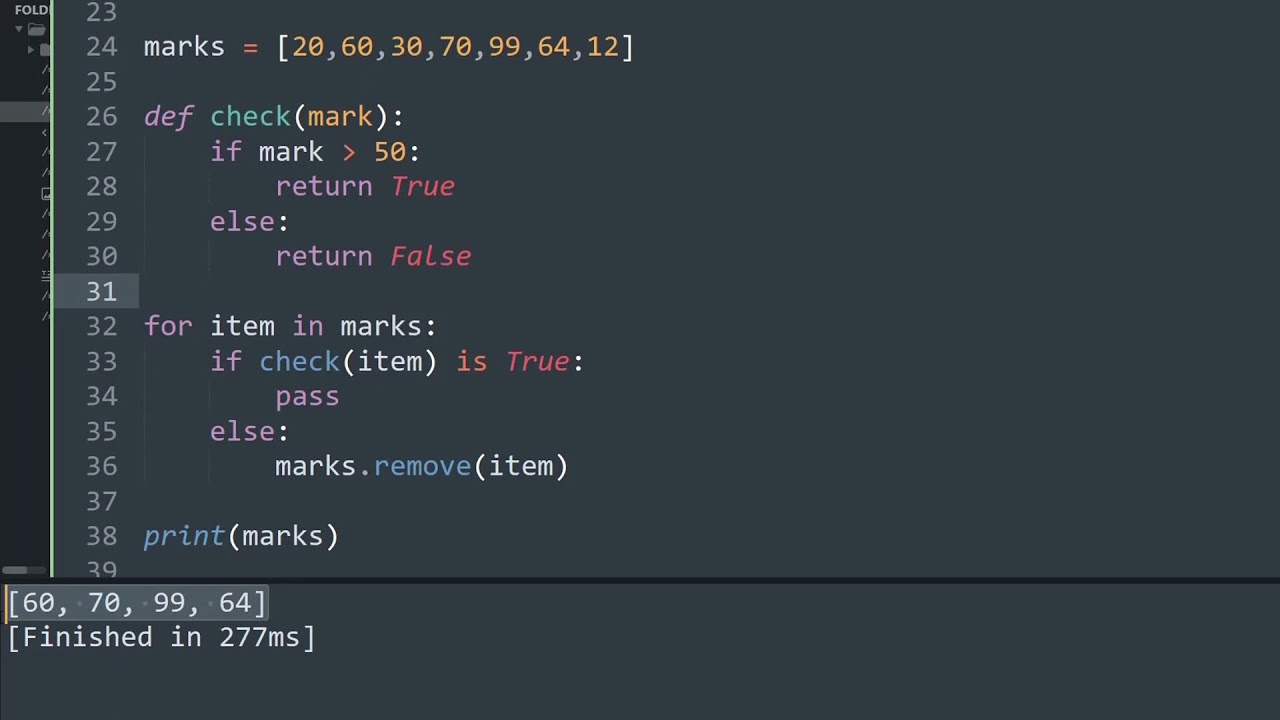
Task: Select the highlighted file in the sidebar
Action: coord(25,111)
